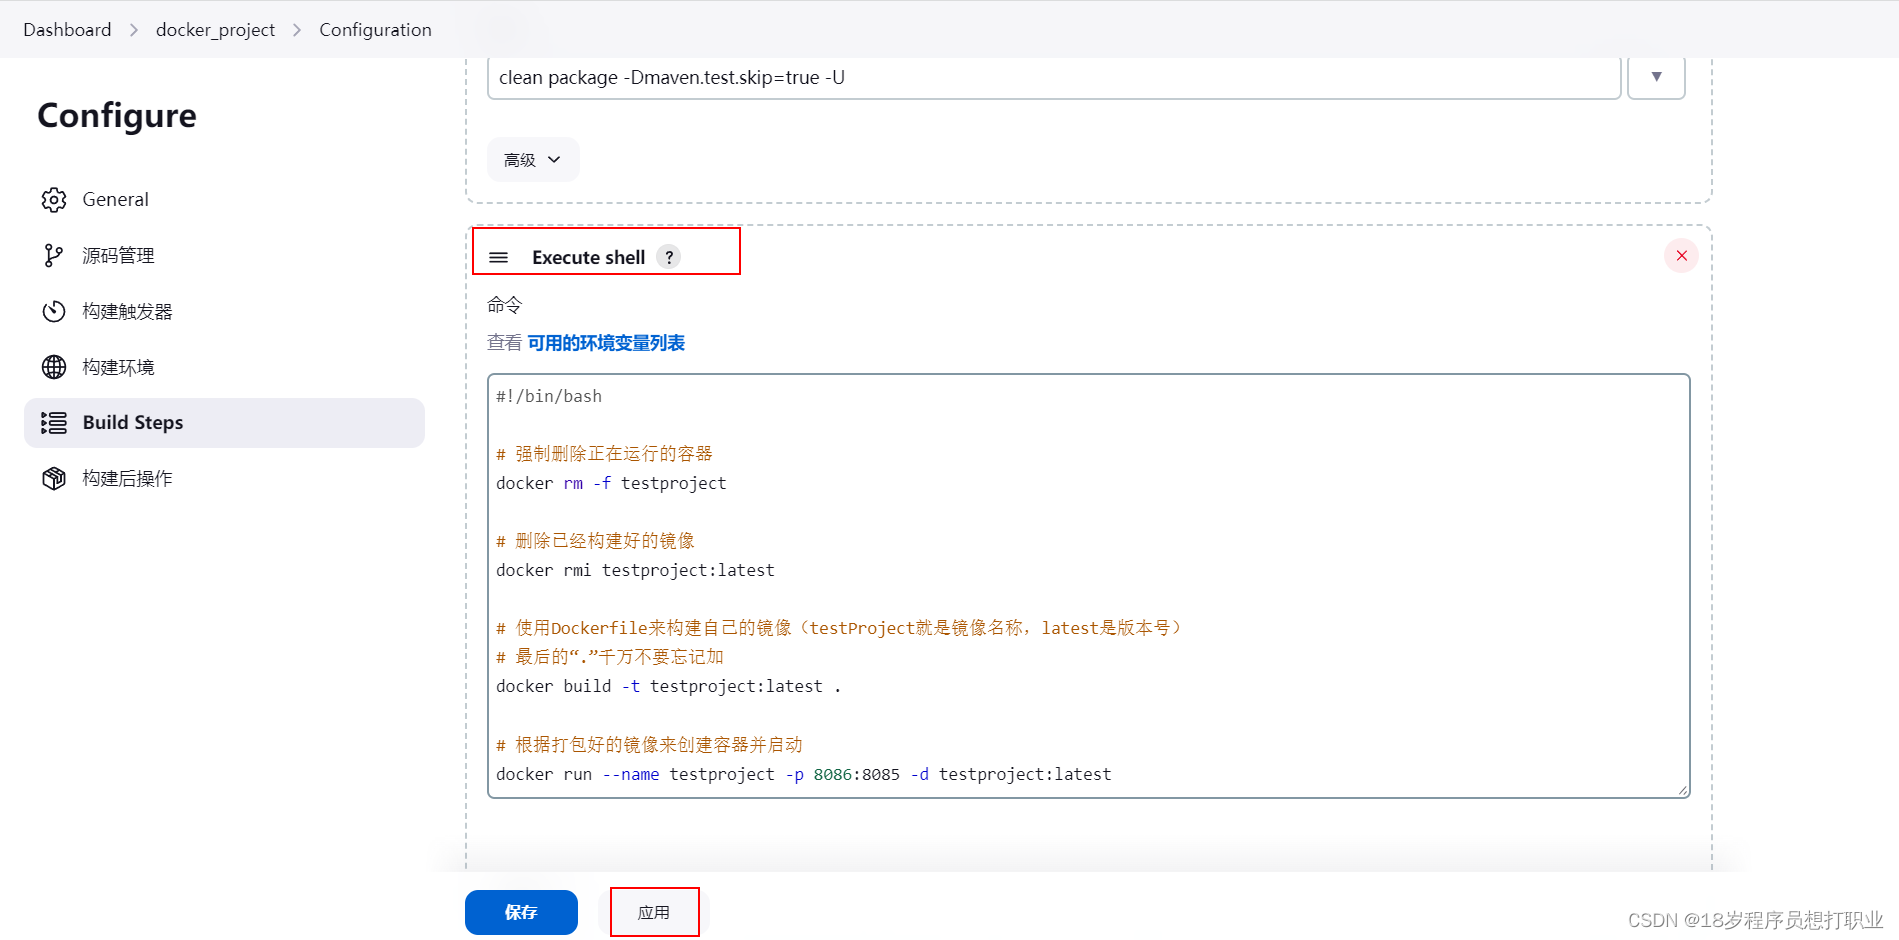Screen dimensions: 1899x940
Task: Click the Configure page heading
Action: [x=117, y=116]
